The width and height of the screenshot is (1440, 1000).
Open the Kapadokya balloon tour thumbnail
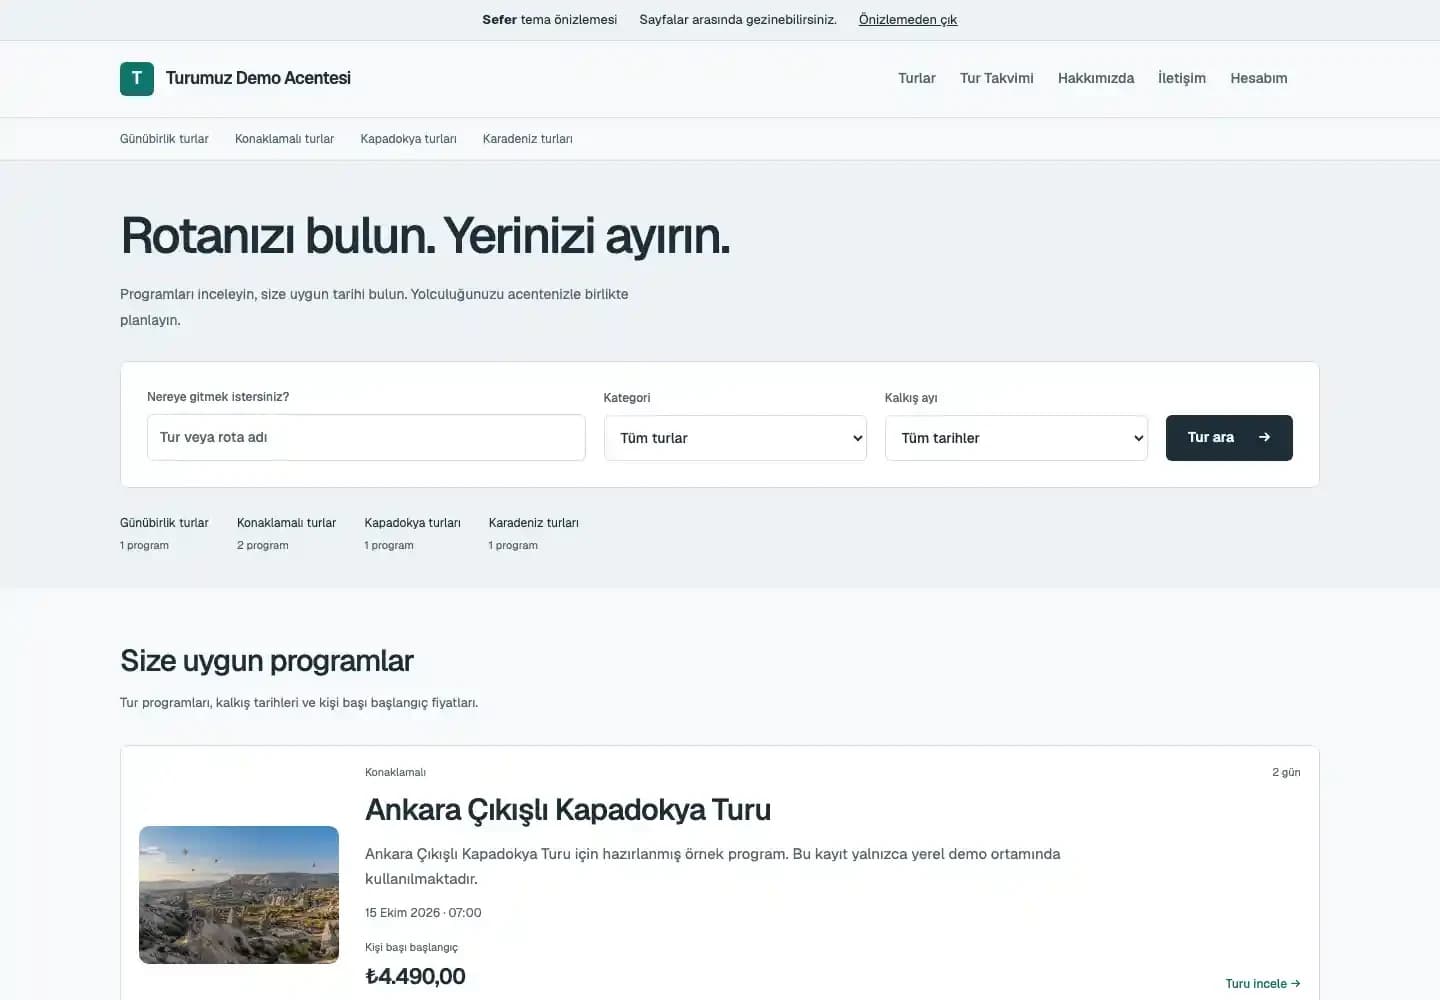pos(239,895)
